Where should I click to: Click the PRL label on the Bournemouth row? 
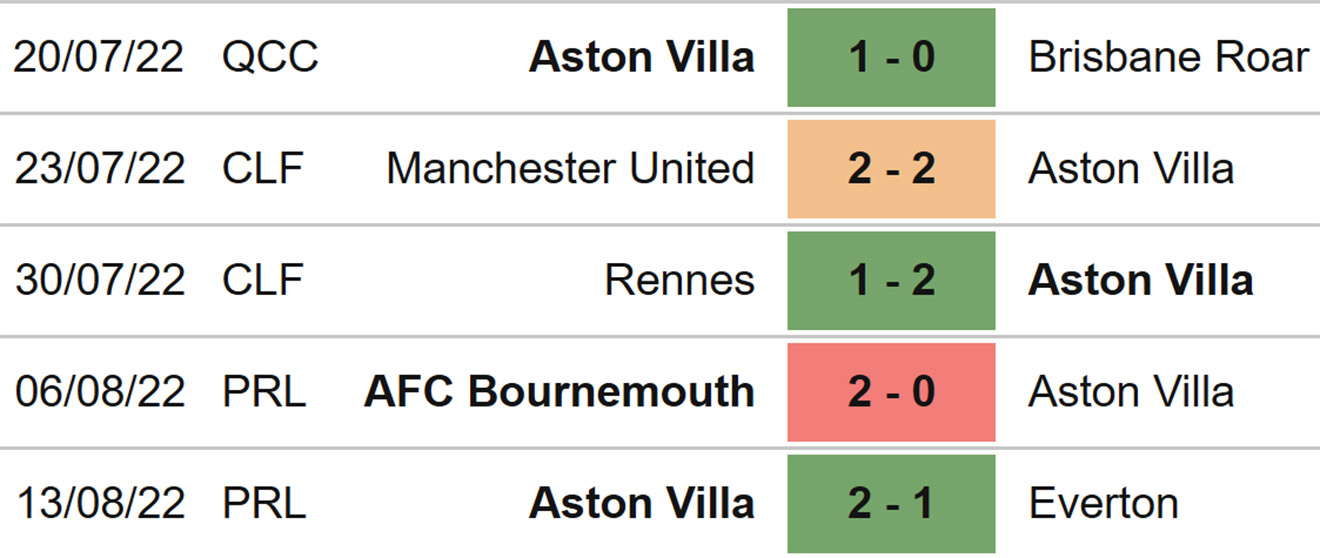[x=264, y=392]
